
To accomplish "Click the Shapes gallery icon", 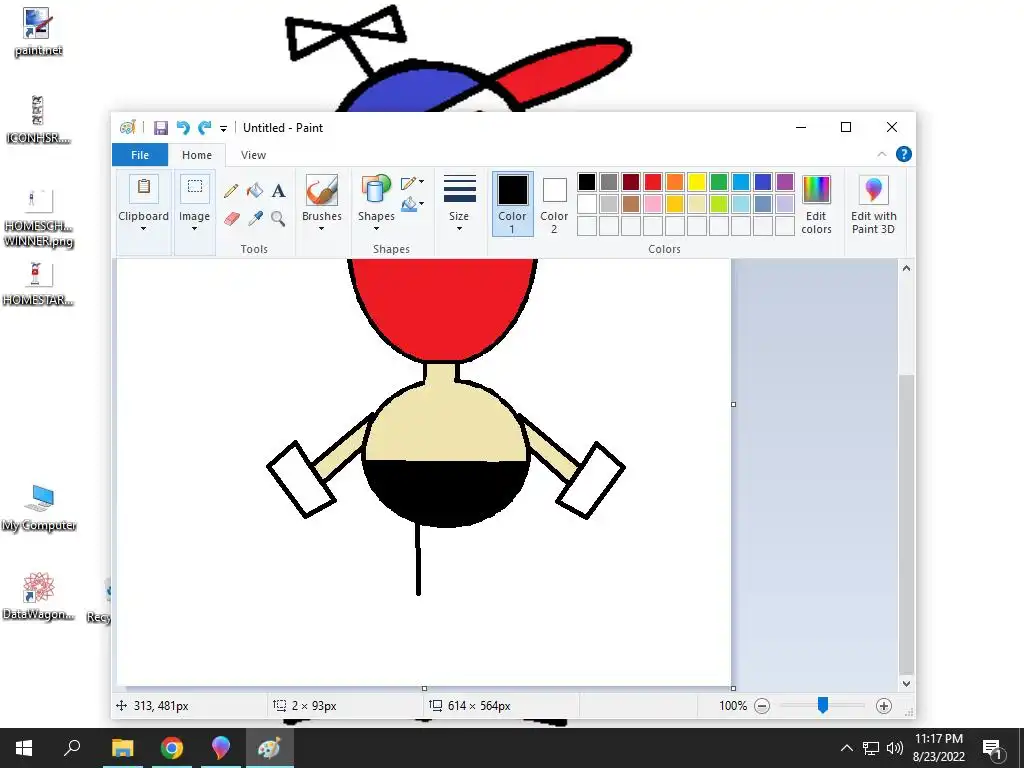I will click(x=376, y=189).
